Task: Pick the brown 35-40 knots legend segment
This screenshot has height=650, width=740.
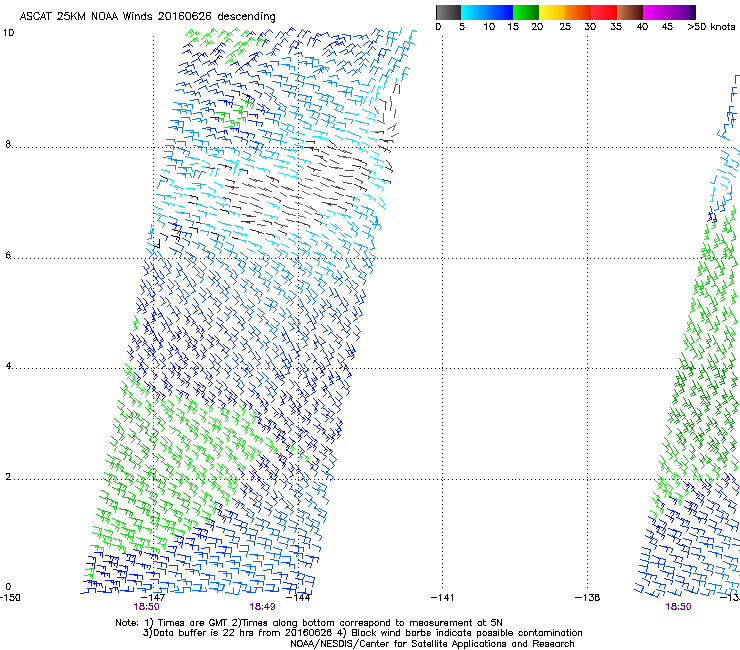Action: click(630, 12)
